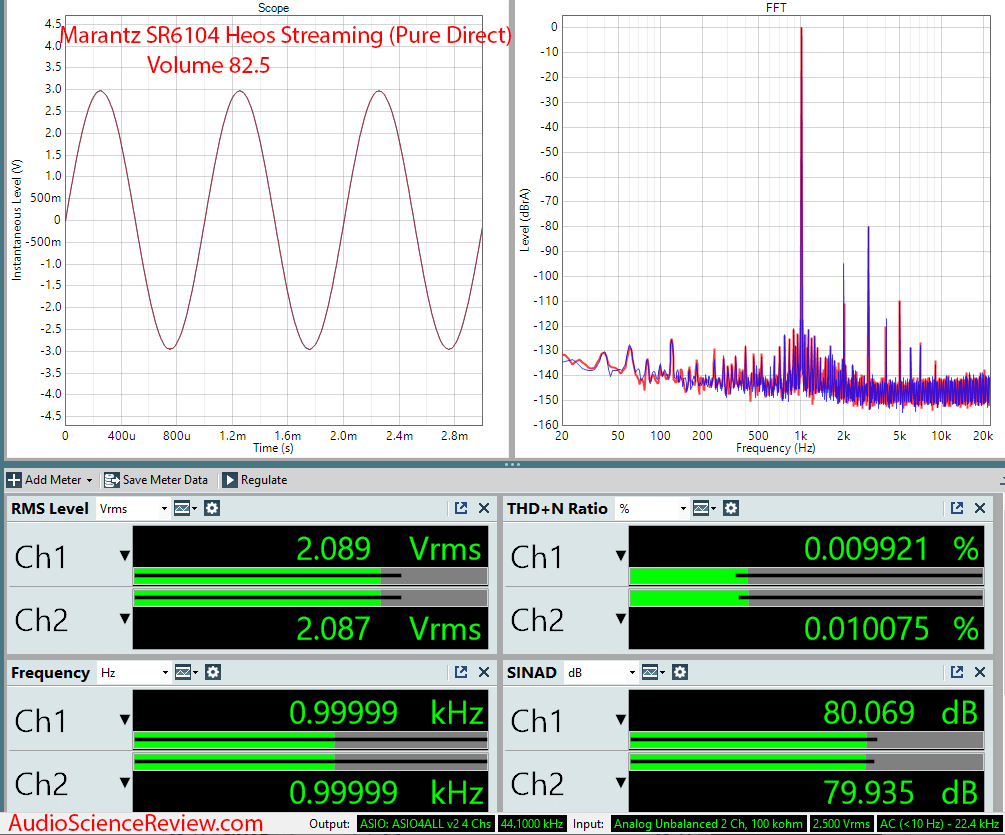Viewport: 1005px width, 835px height.
Task: Close the Frequency meter
Action: pos(484,672)
